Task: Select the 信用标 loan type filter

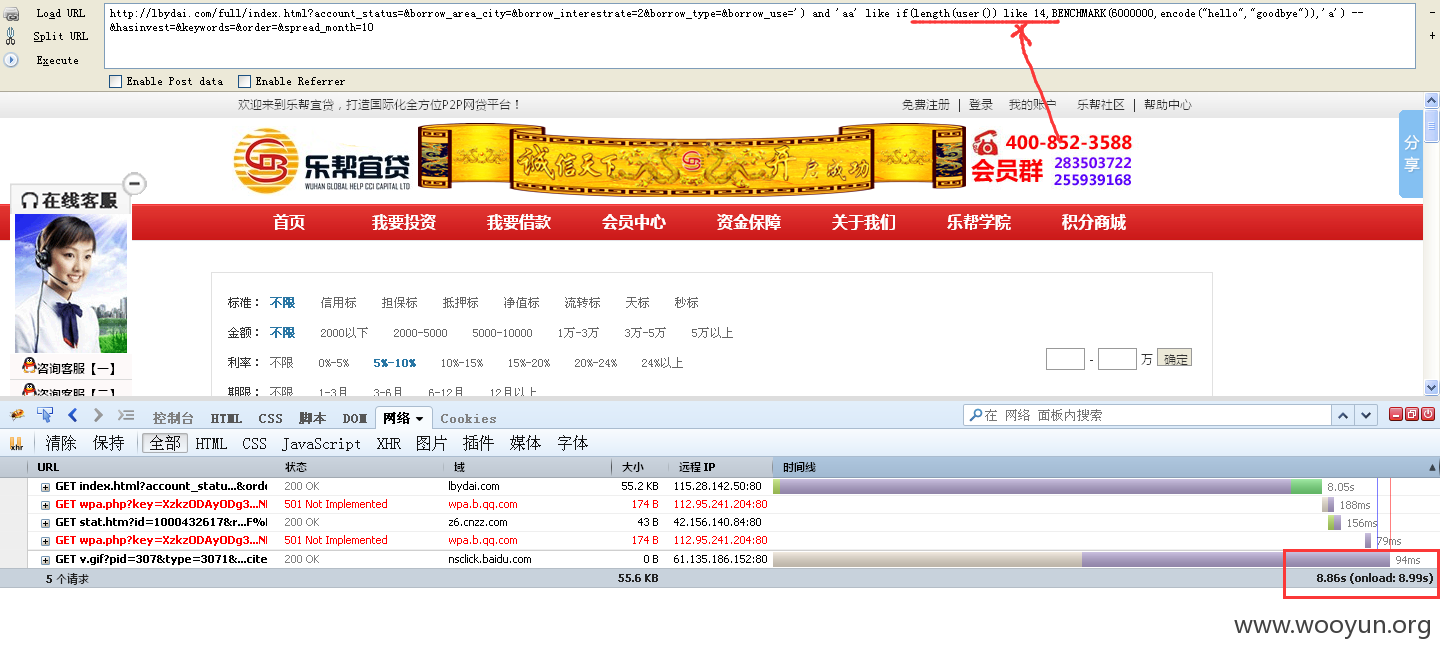Action: 338,303
